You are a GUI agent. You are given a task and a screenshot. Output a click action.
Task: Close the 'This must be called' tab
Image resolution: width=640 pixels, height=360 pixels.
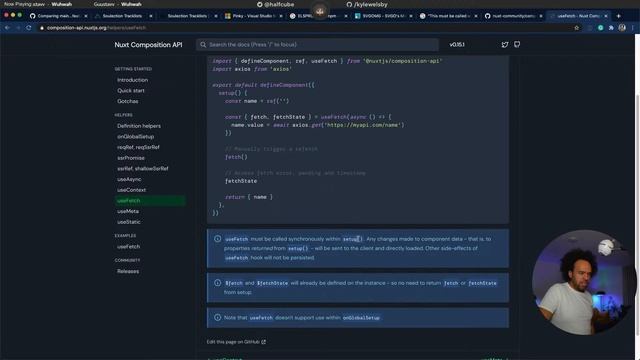[476, 16]
